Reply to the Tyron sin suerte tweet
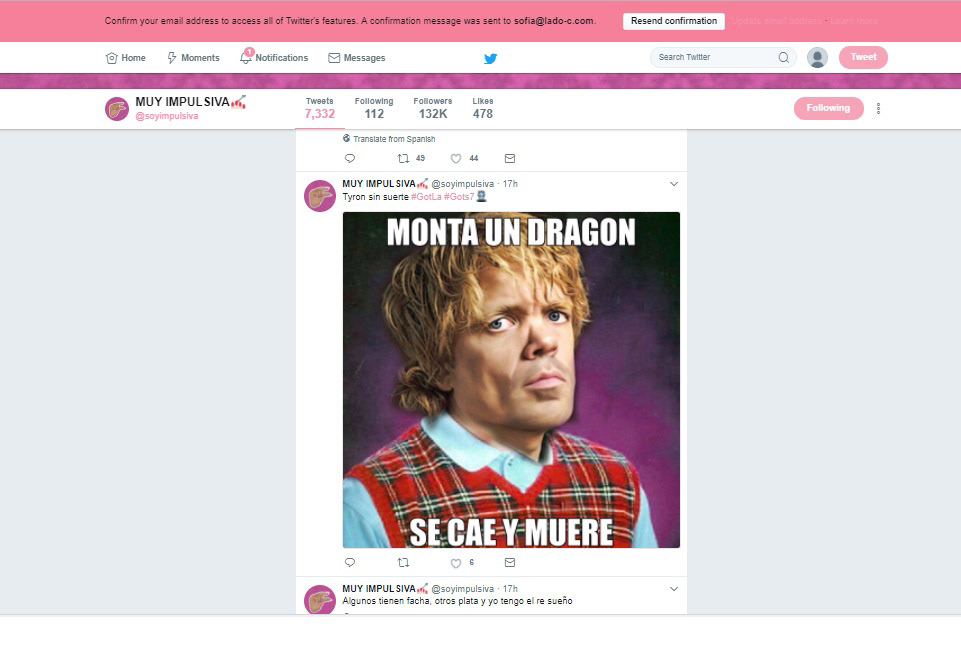This screenshot has height=664, width=961. [x=350, y=562]
